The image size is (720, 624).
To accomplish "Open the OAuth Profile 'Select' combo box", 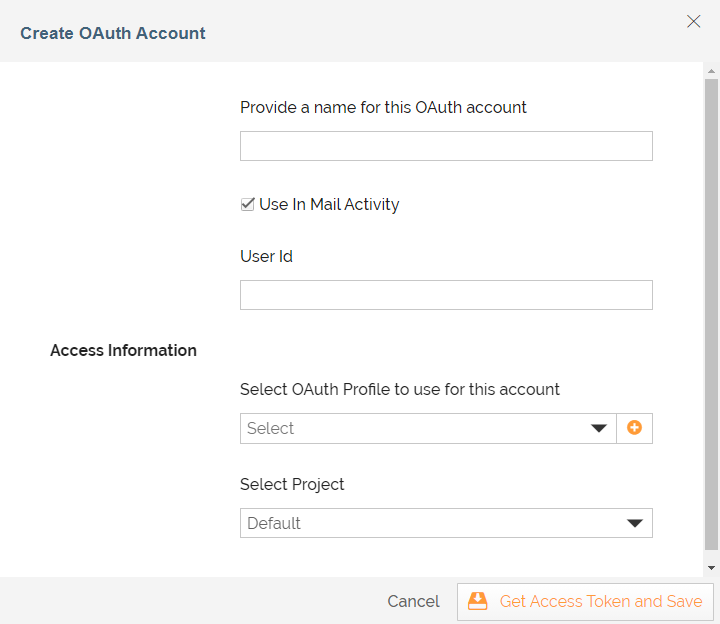I will tap(415, 428).
